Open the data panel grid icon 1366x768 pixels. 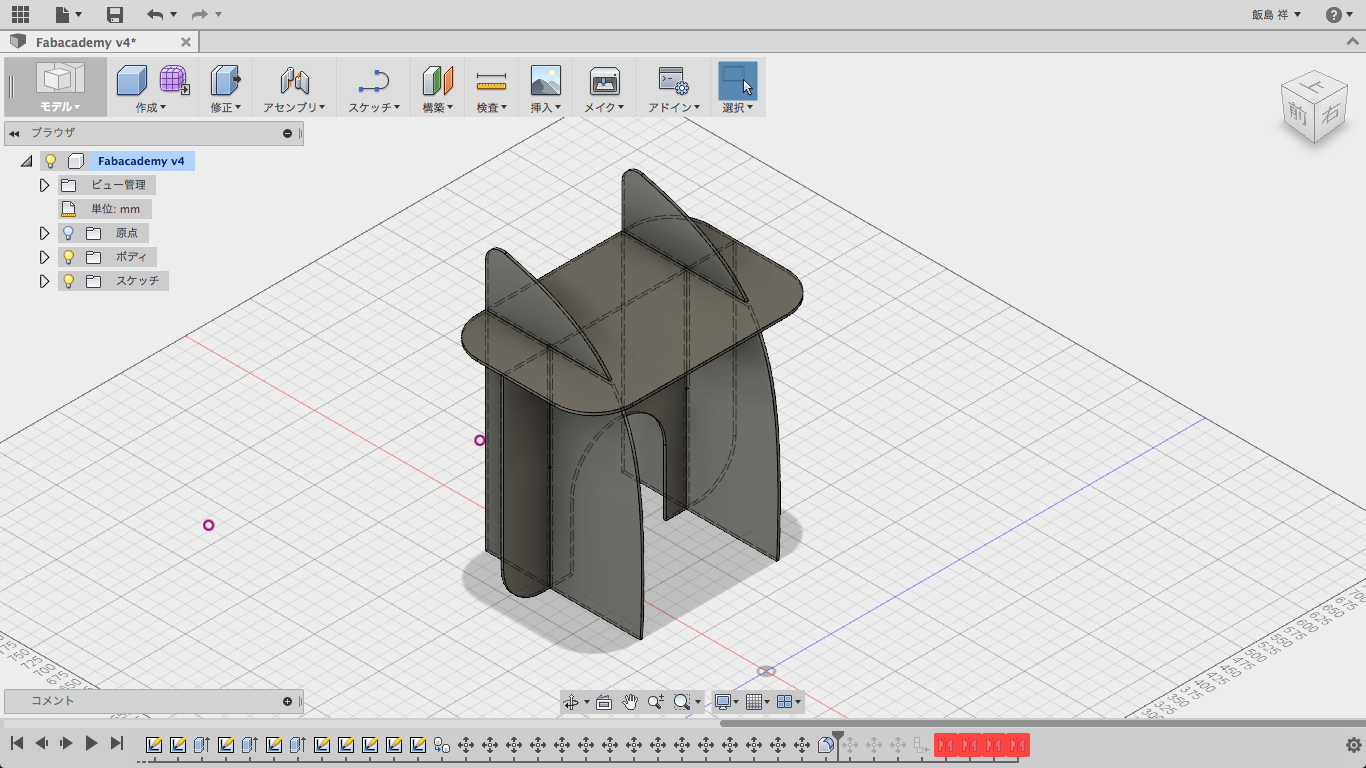[x=20, y=14]
